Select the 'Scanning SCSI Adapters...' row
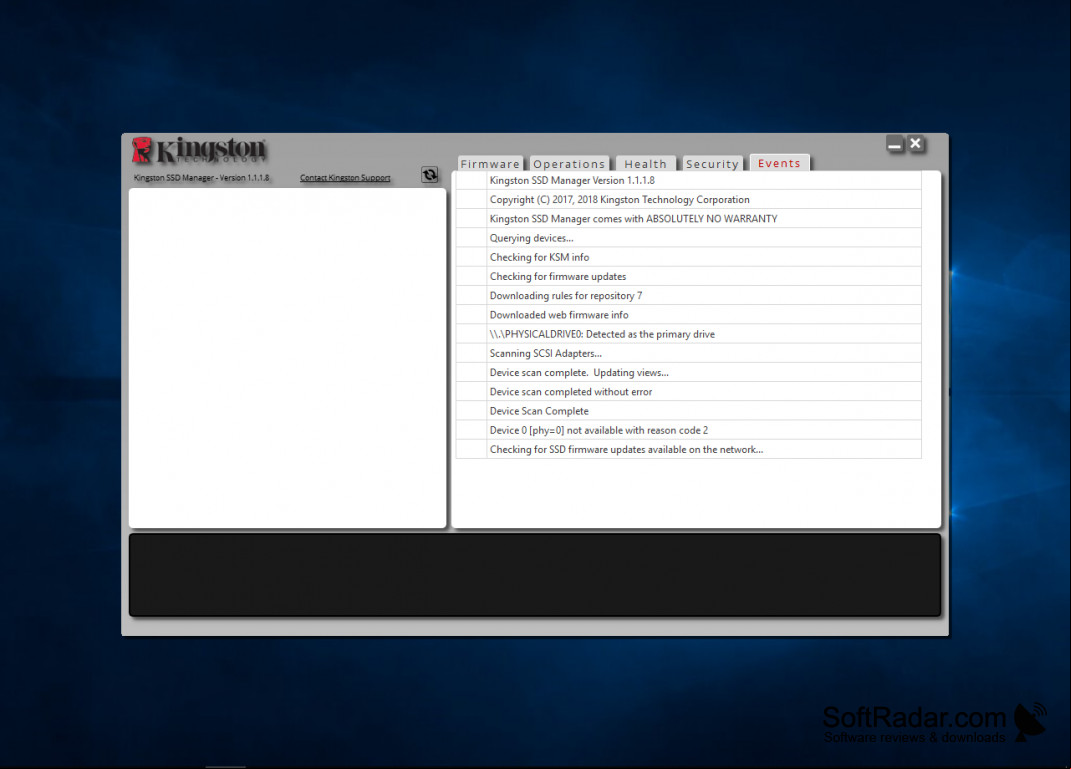Image resolution: width=1071 pixels, height=769 pixels. coord(688,353)
